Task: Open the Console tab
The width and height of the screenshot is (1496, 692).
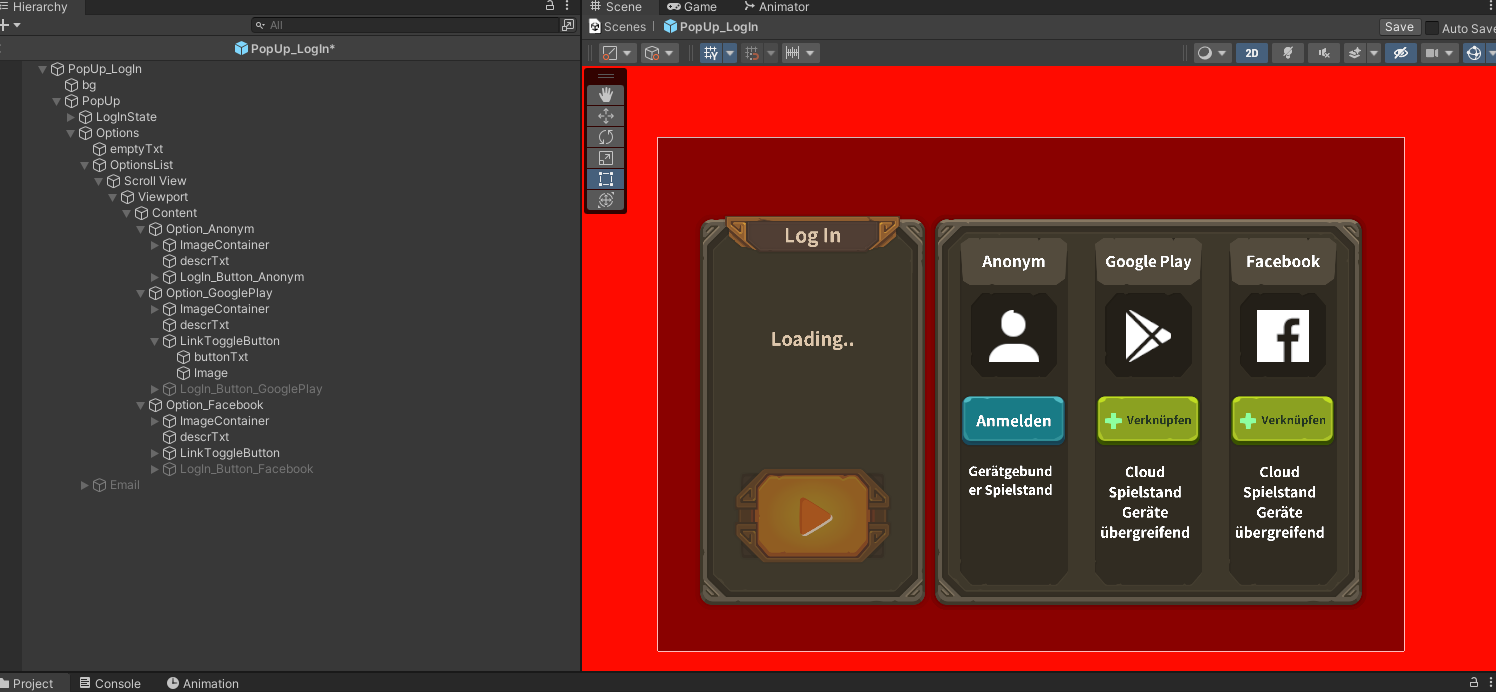Action: coord(109,683)
